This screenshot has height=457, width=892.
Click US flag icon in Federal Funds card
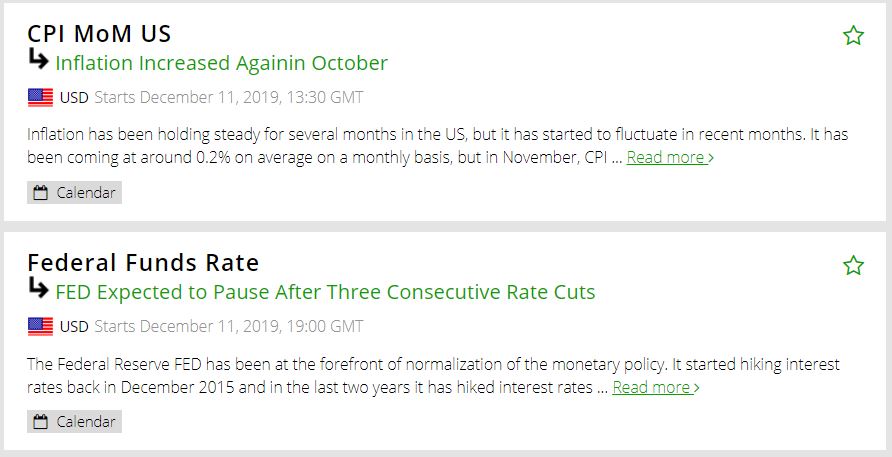pyautogui.click(x=40, y=326)
